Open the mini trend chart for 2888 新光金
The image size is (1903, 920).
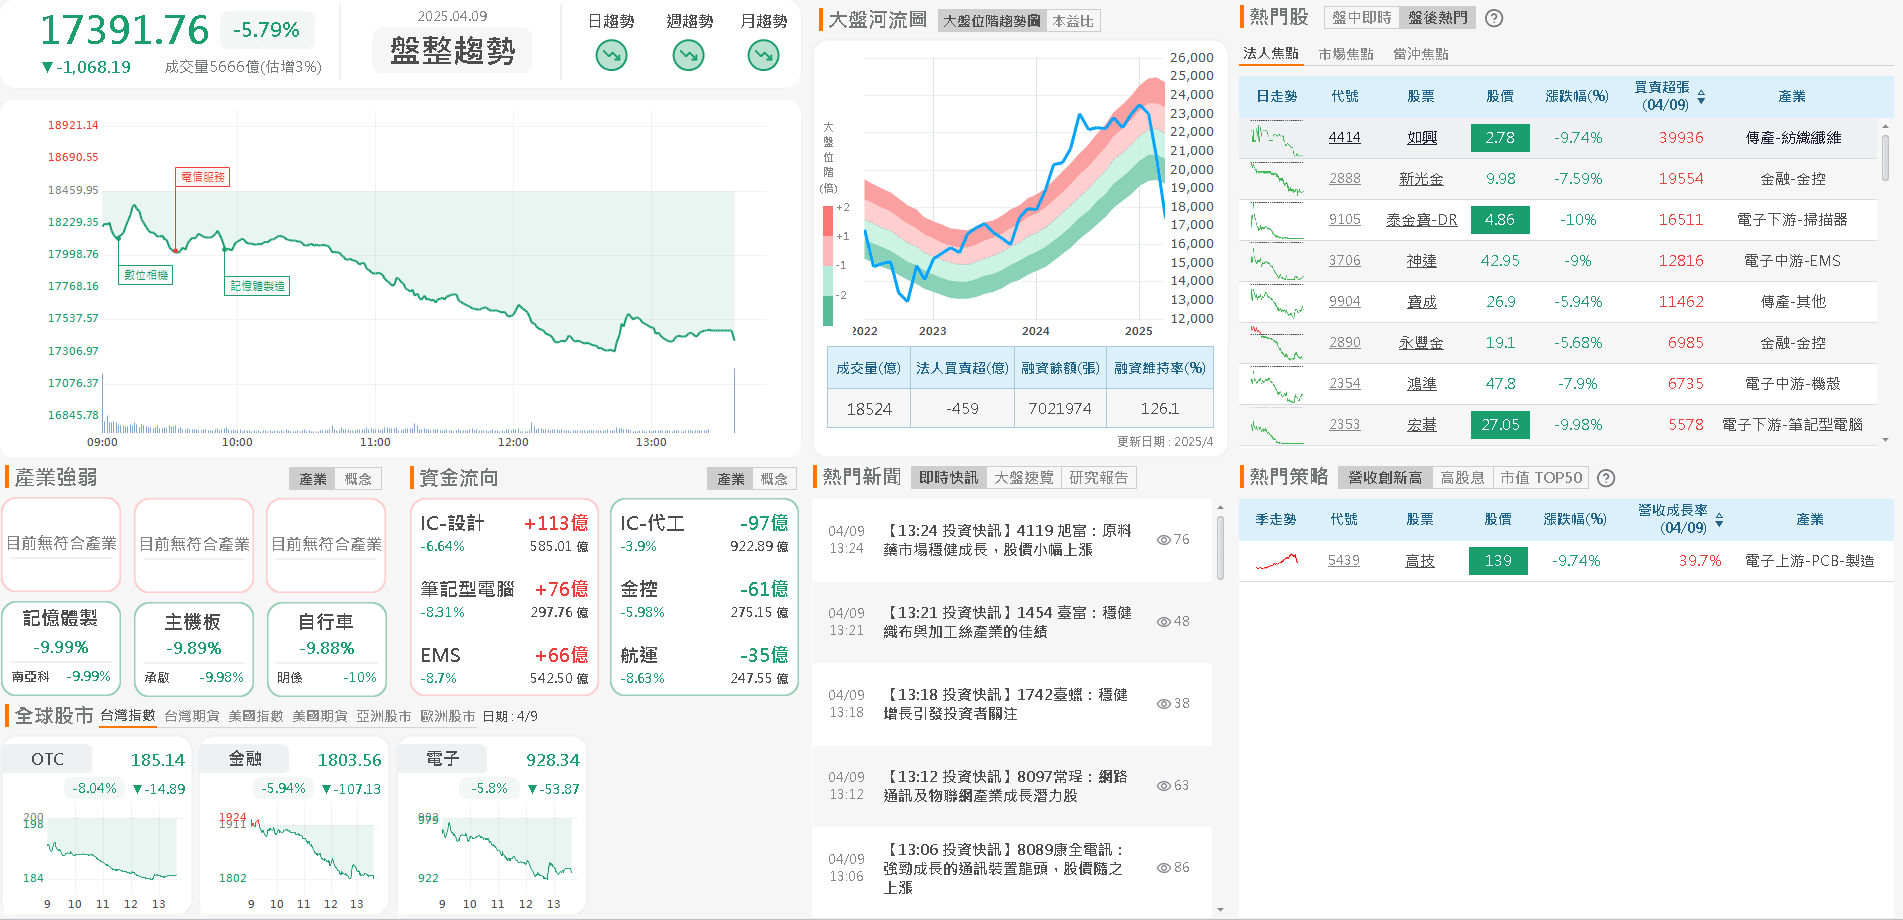pyautogui.click(x=1277, y=179)
